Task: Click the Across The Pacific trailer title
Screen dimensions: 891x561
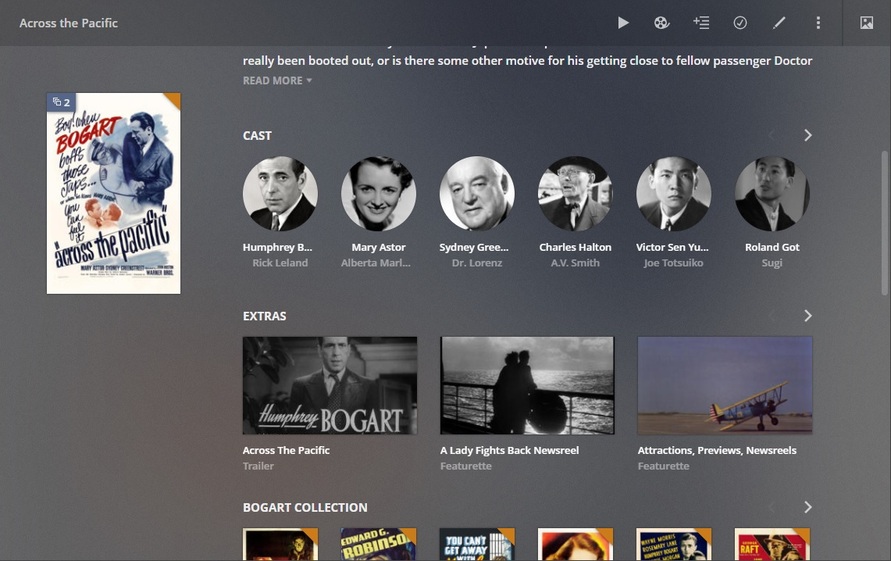Action: tap(286, 450)
